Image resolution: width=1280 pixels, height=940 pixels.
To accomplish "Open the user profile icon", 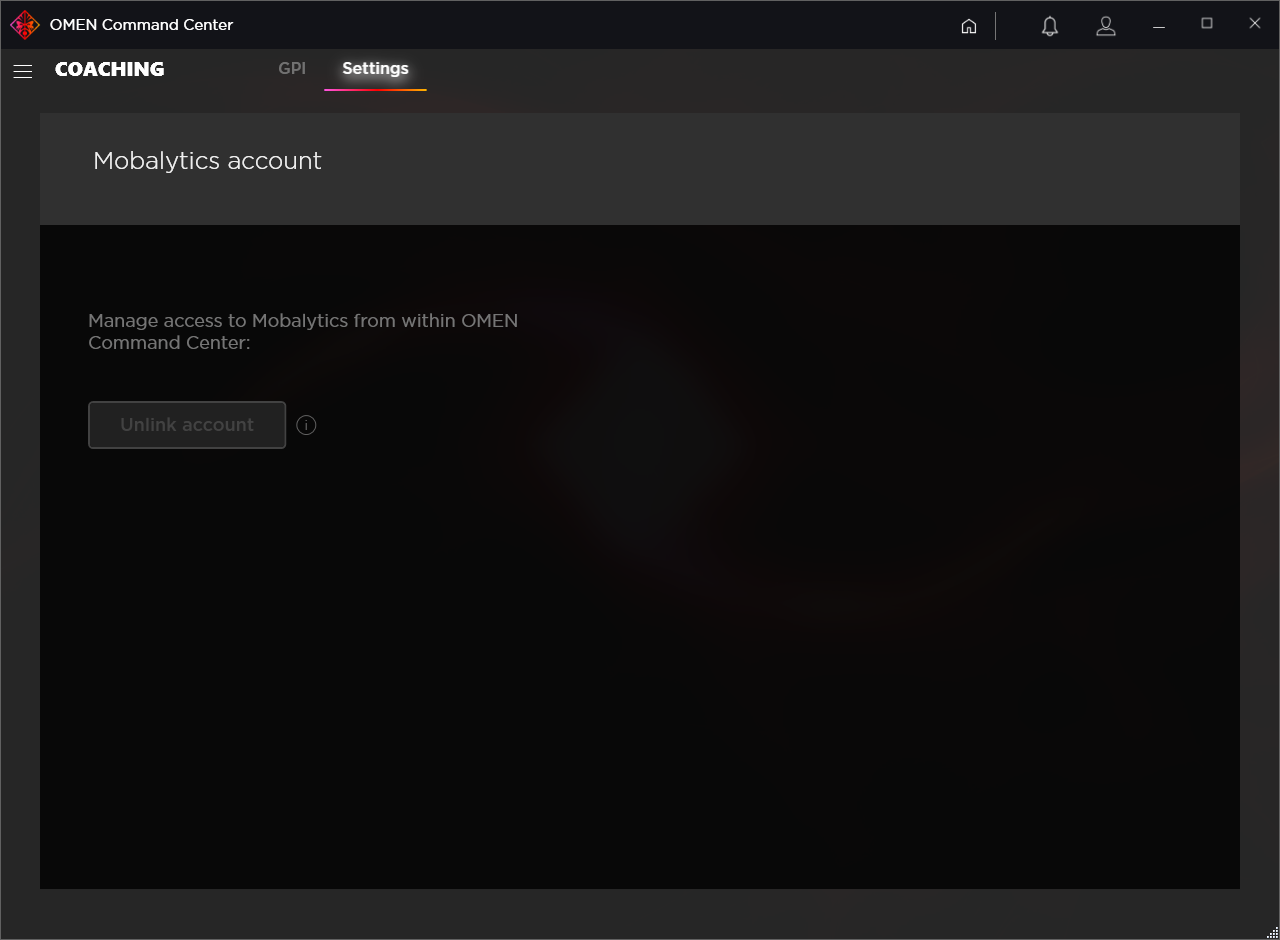I will (x=1106, y=26).
